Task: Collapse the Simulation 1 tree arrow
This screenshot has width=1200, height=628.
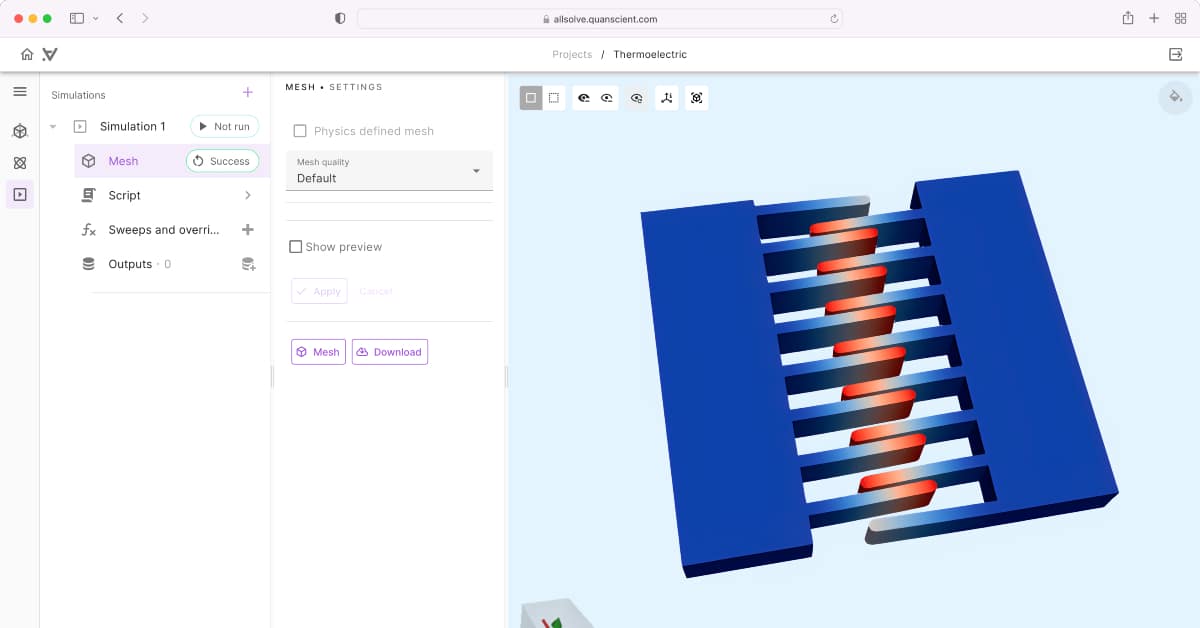Action: coord(53,127)
